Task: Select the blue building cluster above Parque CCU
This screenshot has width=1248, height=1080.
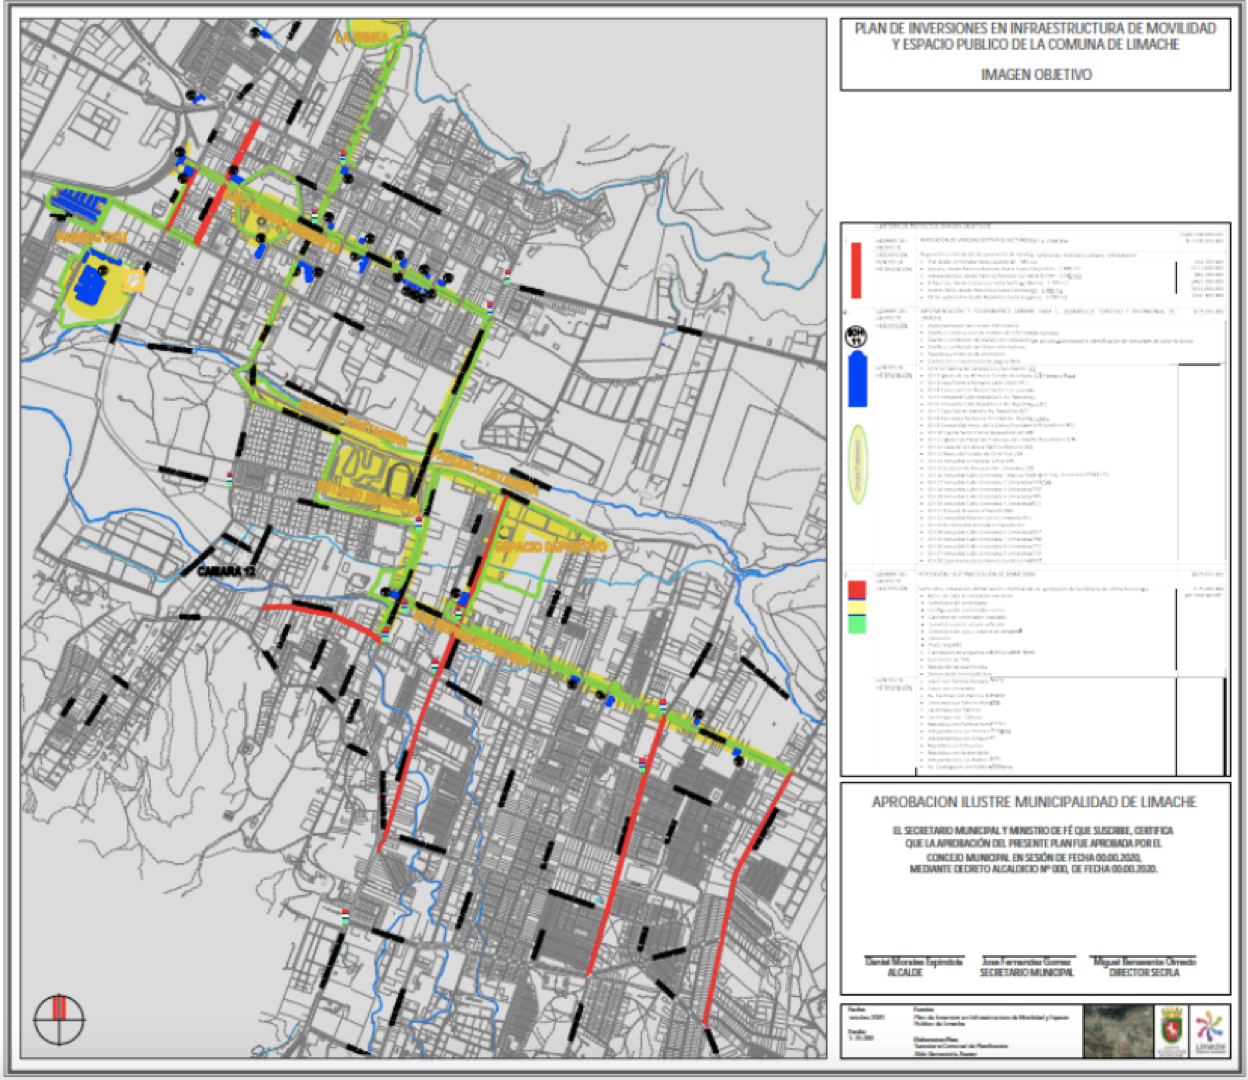Action: pyautogui.click(x=79, y=204)
